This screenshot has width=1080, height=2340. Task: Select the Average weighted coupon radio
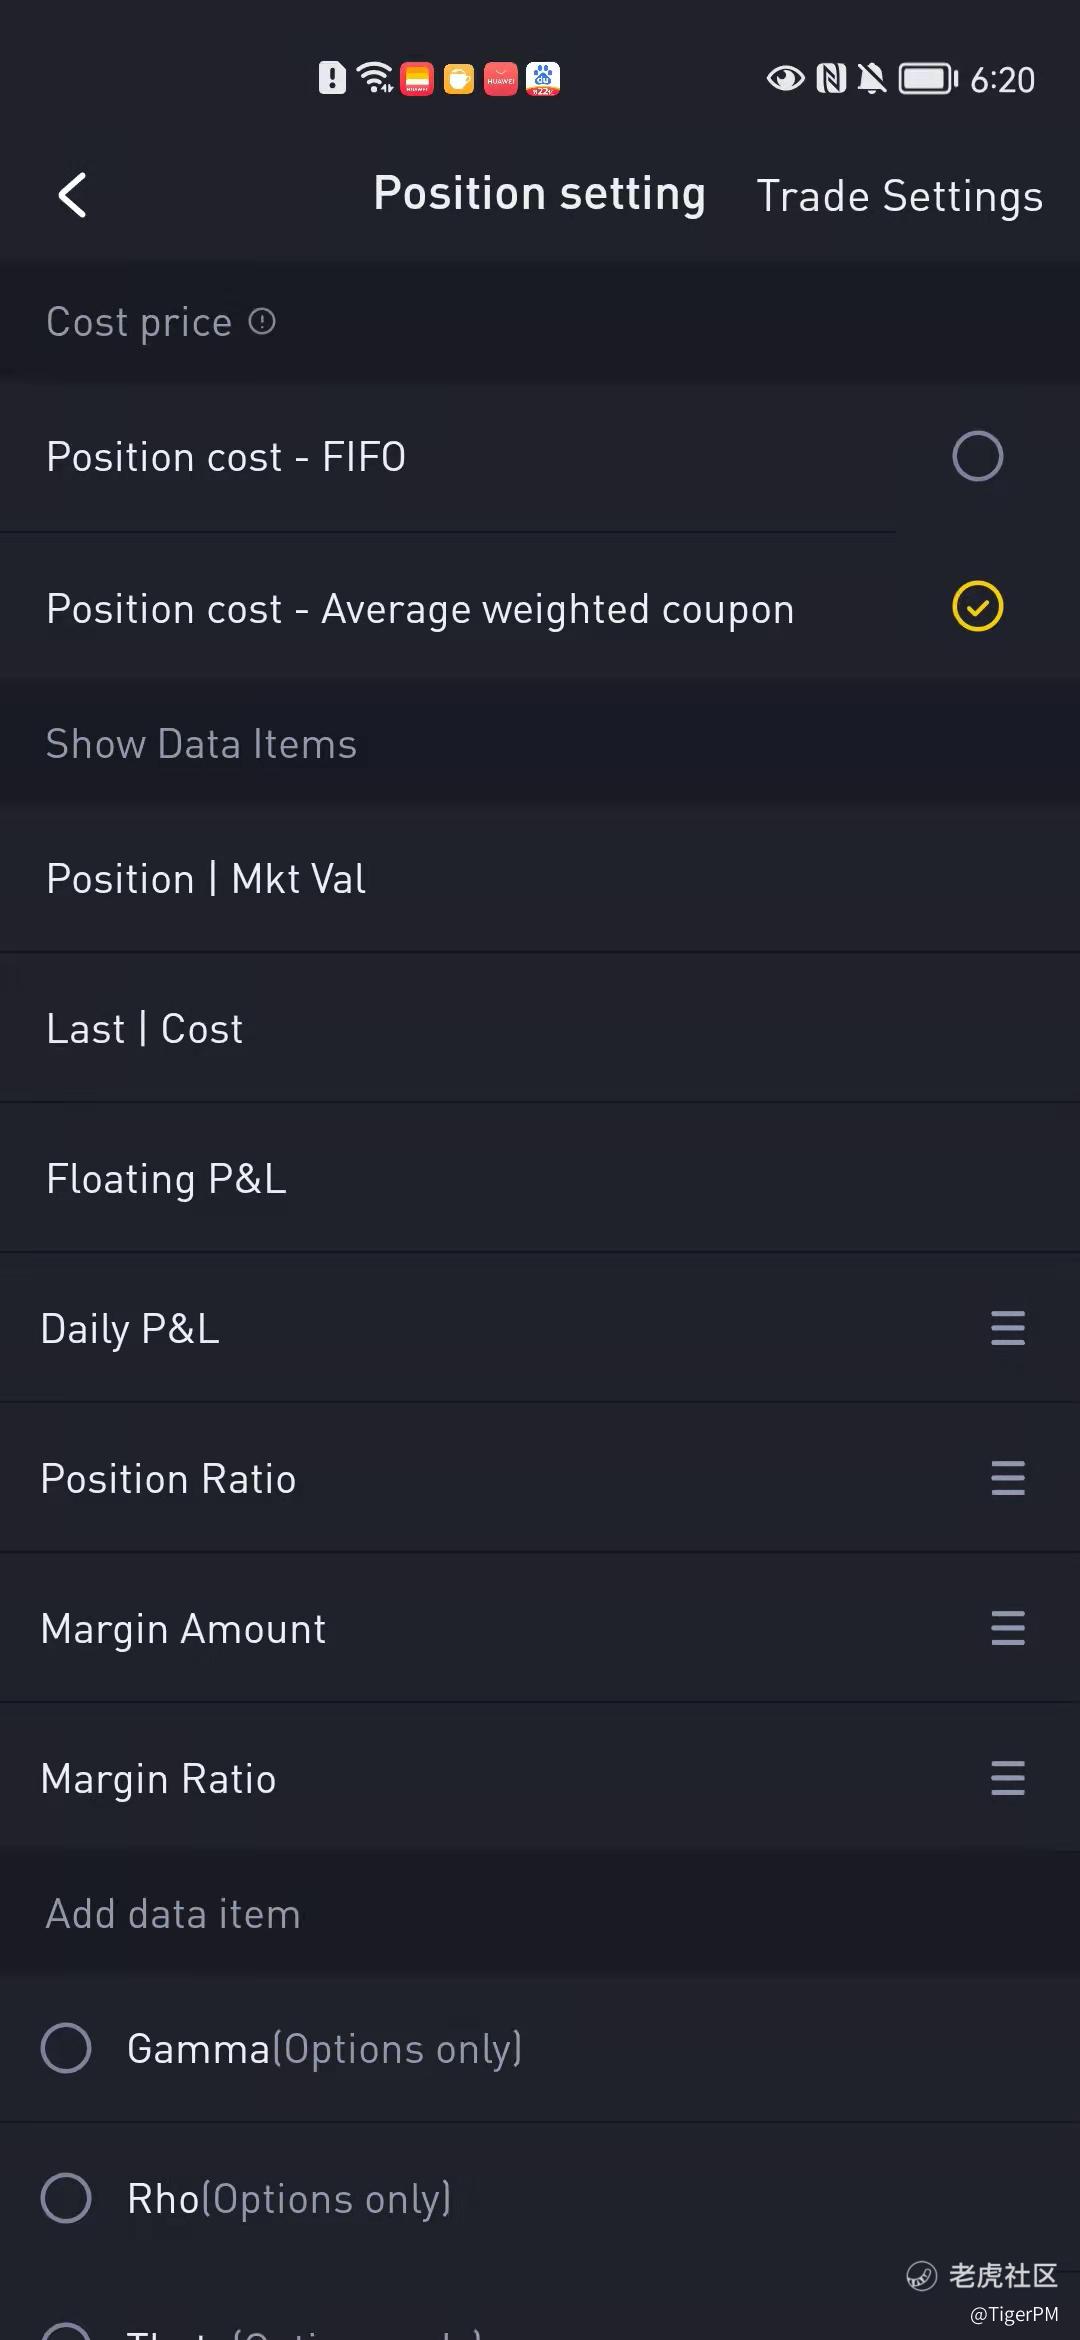click(x=977, y=607)
